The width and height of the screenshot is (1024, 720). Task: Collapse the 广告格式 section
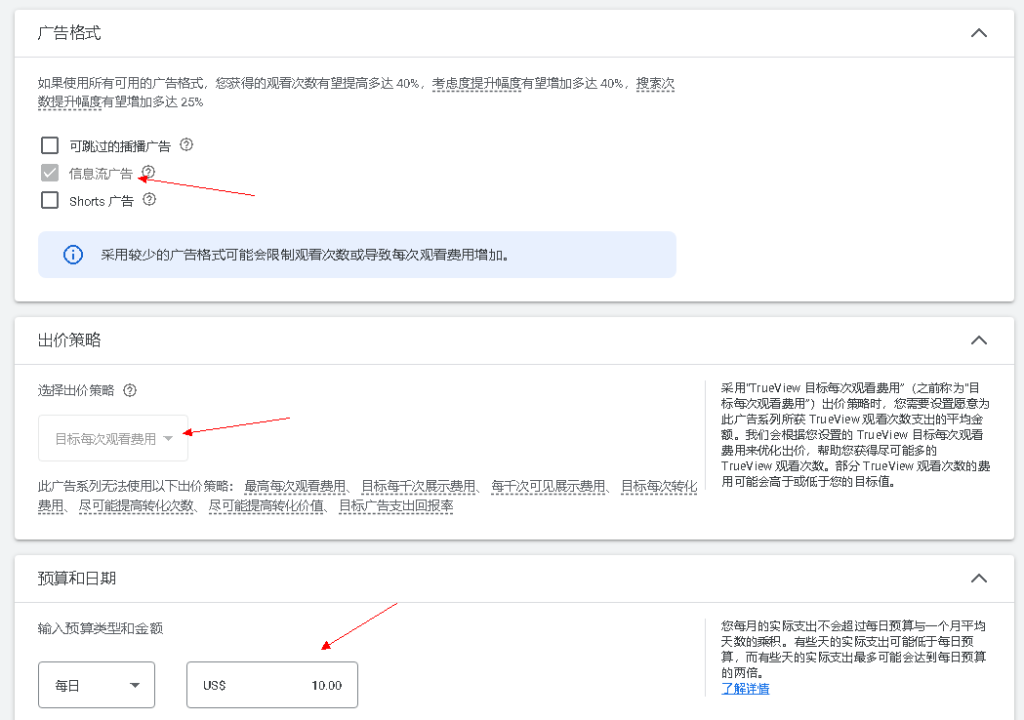[x=978, y=33]
